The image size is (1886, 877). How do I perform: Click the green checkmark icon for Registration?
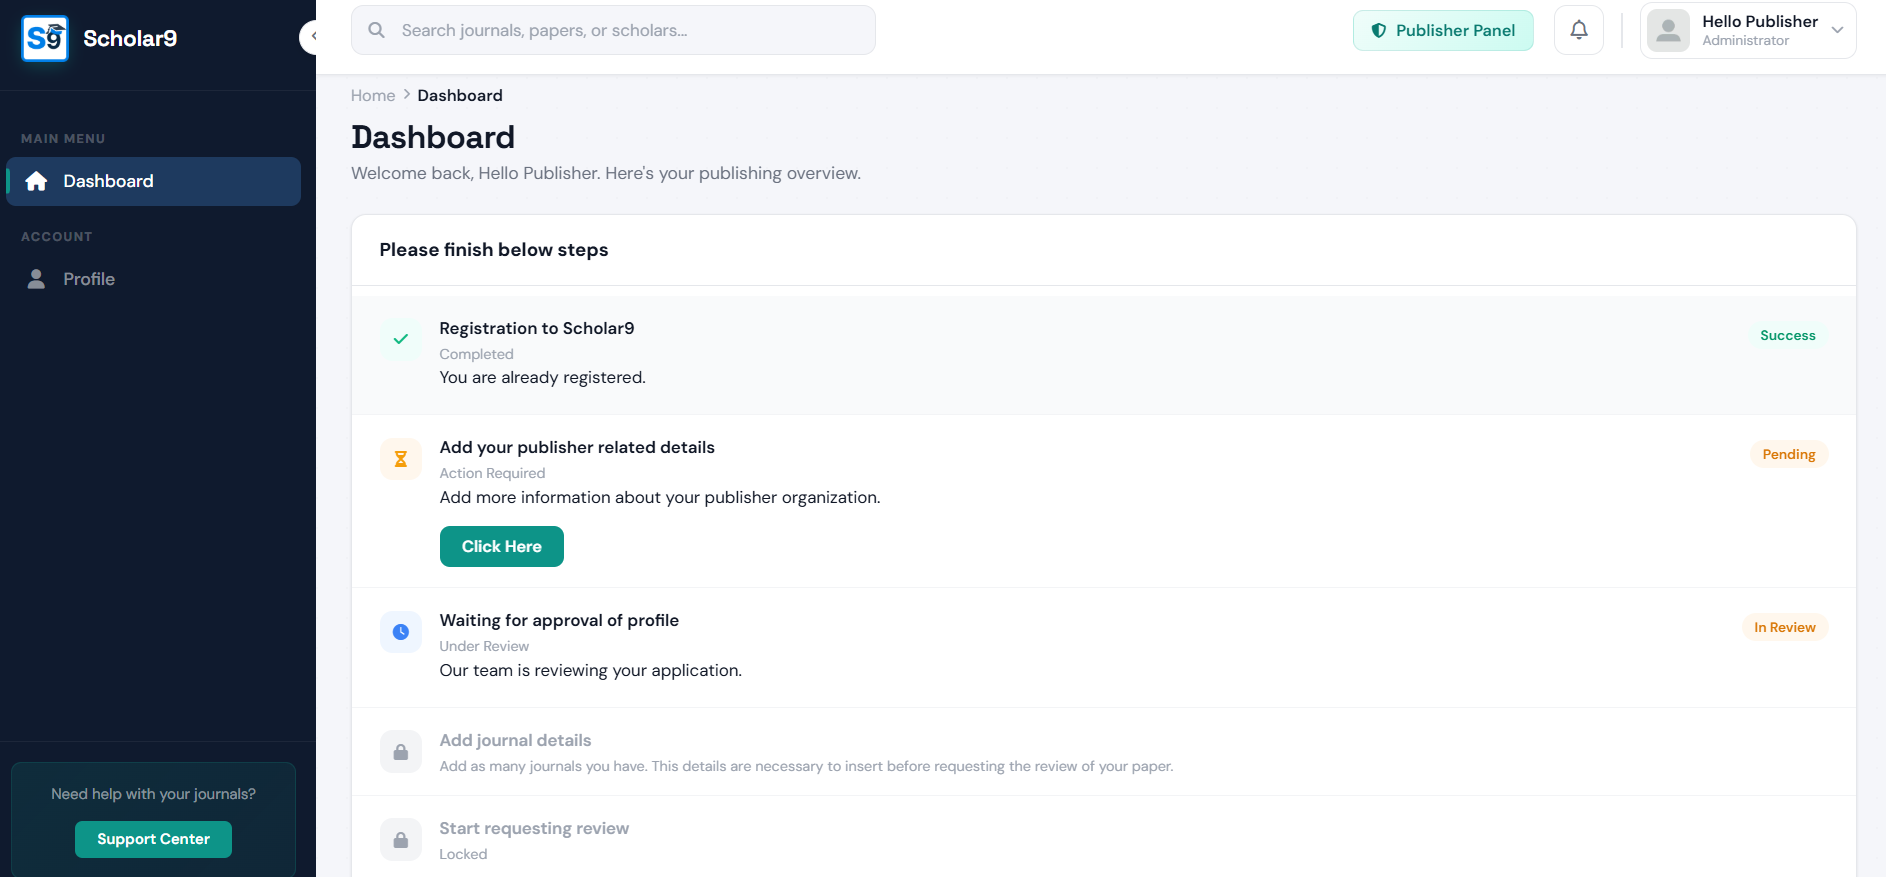pyautogui.click(x=401, y=339)
